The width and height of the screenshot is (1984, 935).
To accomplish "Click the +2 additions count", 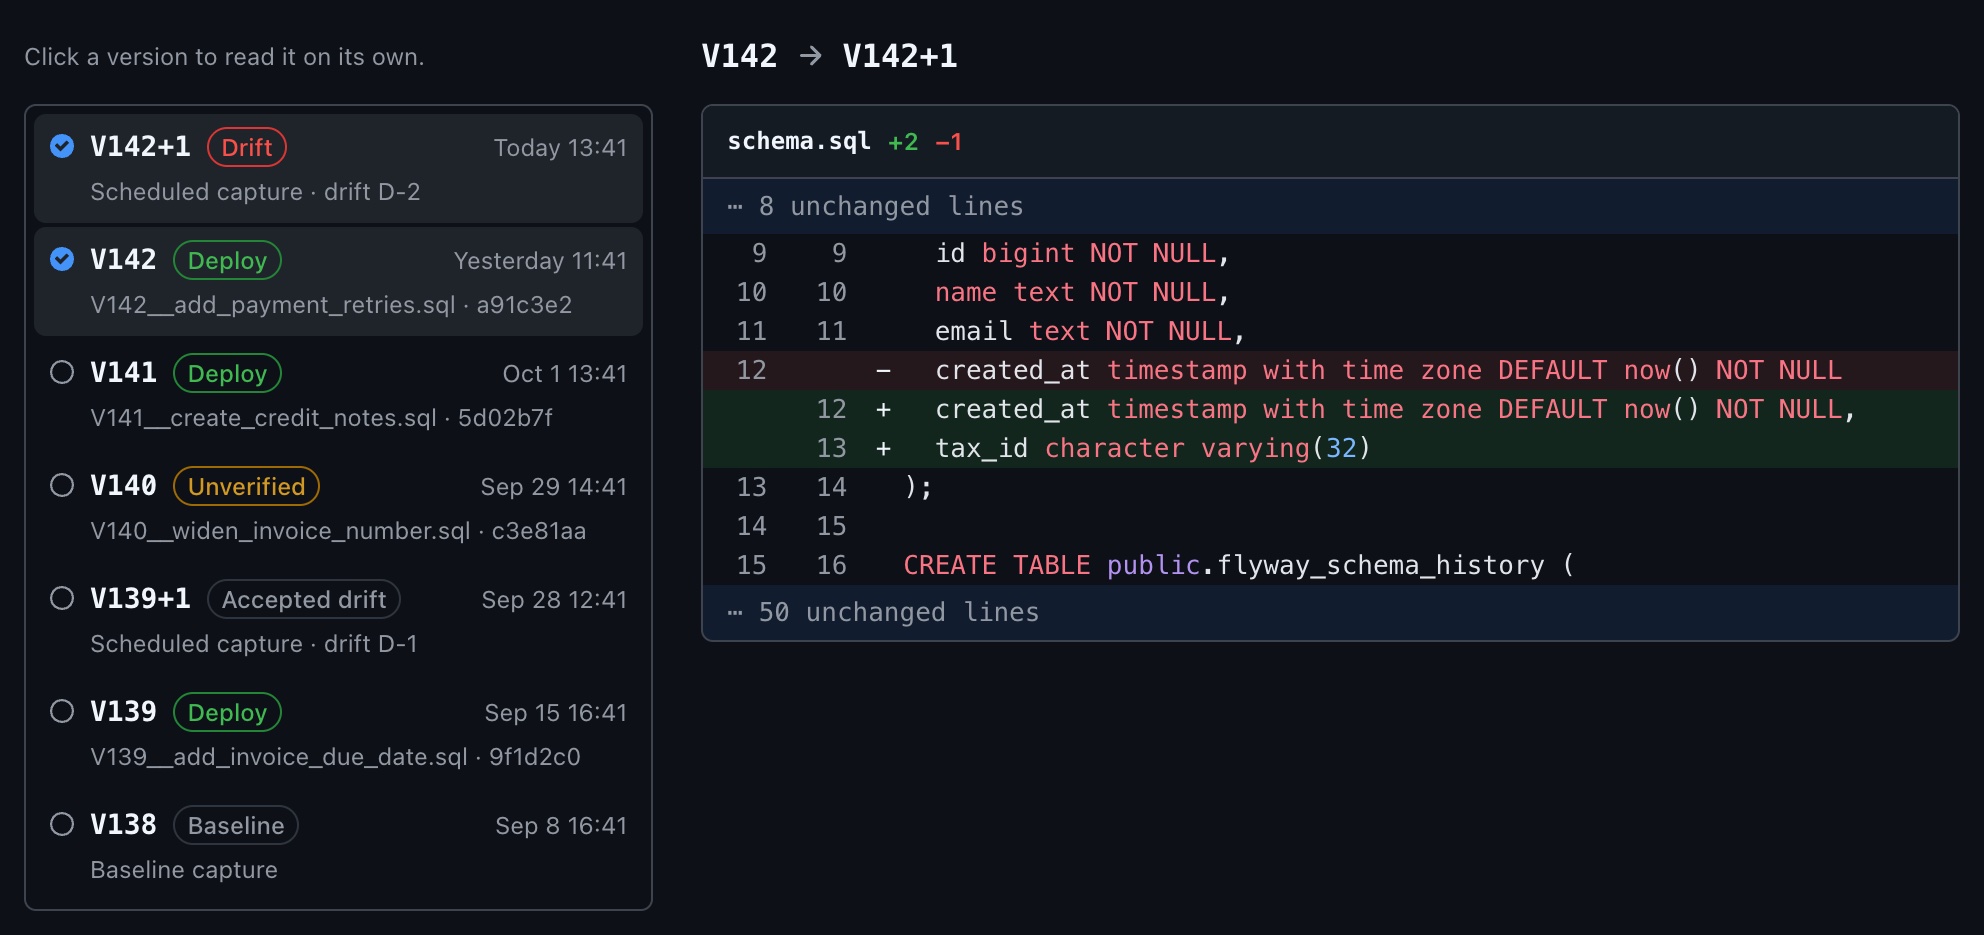I will click(903, 143).
